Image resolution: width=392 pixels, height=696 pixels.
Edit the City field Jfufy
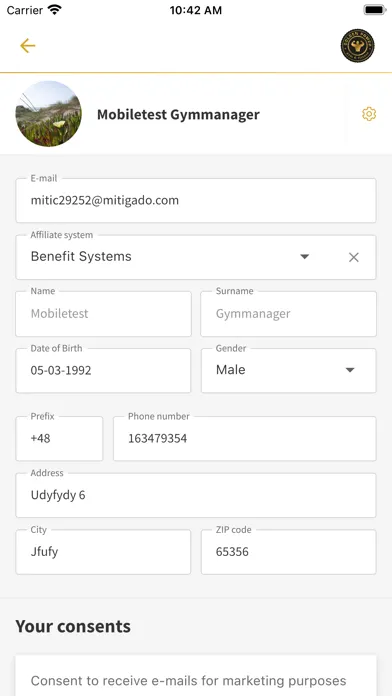(x=103, y=552)
